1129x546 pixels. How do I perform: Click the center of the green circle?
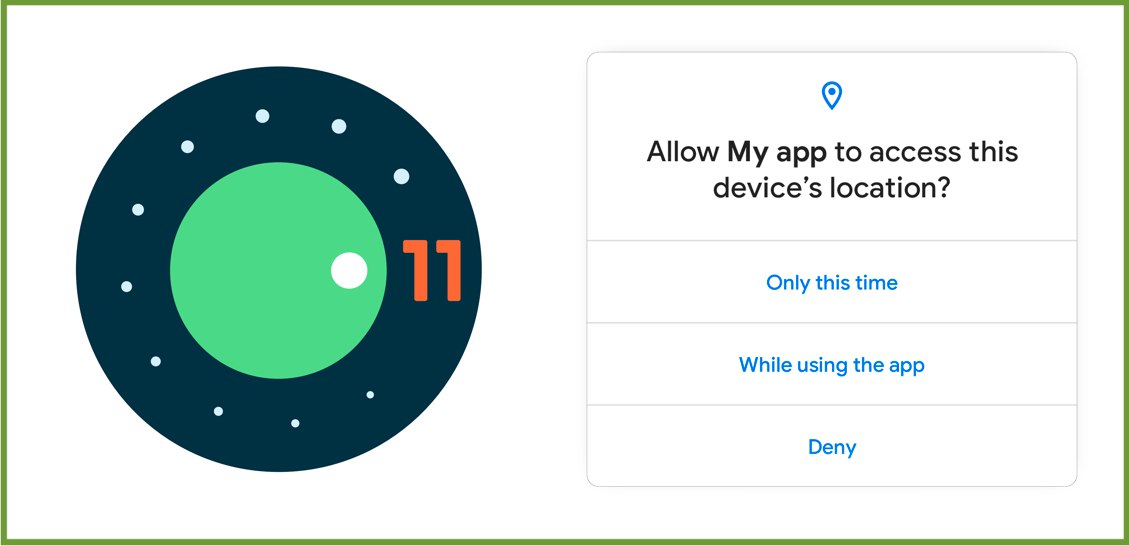click(278, 270)
